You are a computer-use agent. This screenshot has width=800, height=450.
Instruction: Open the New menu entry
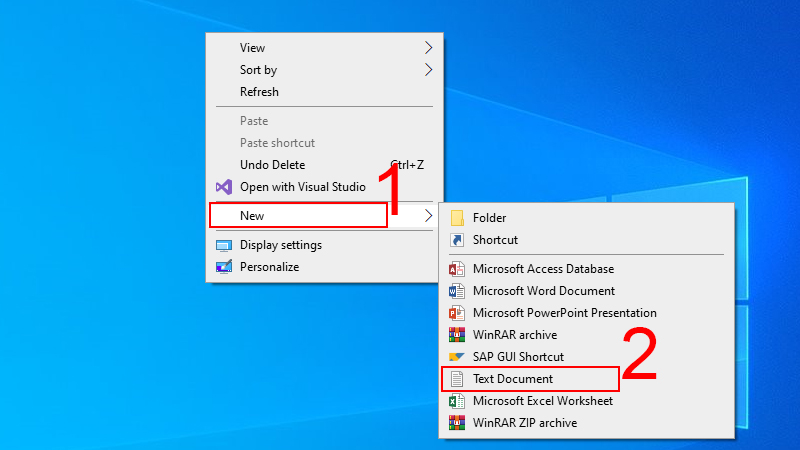point(324,216)
